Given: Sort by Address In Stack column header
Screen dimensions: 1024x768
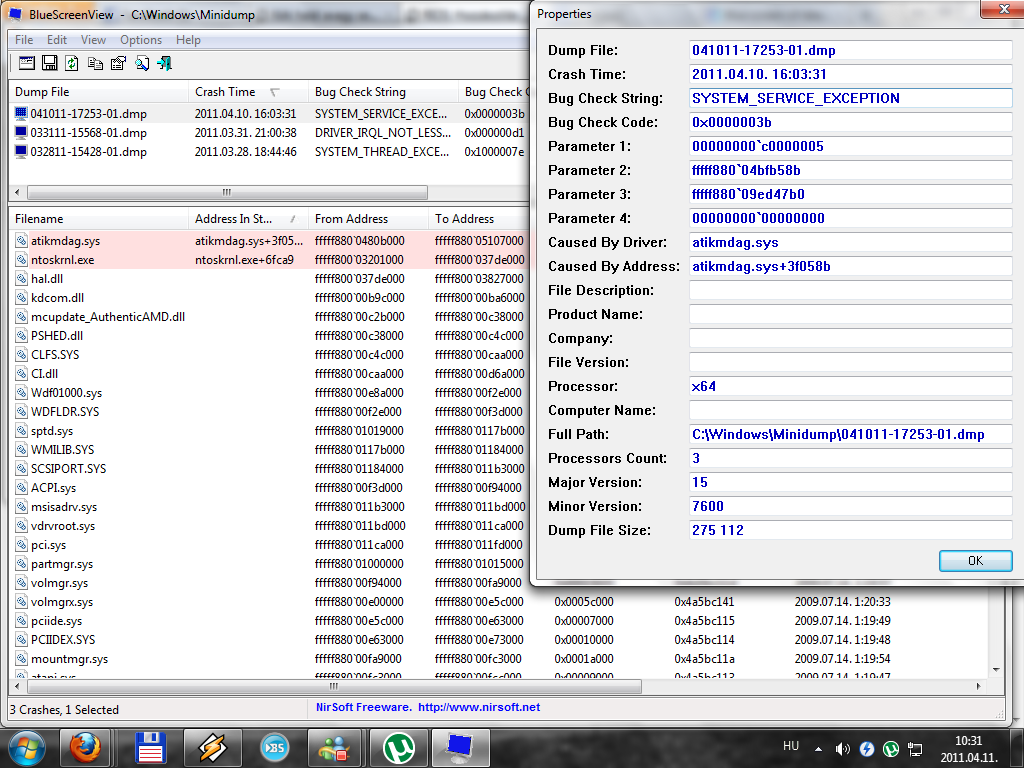Looking at the screenshot, I should click(249, 219).
